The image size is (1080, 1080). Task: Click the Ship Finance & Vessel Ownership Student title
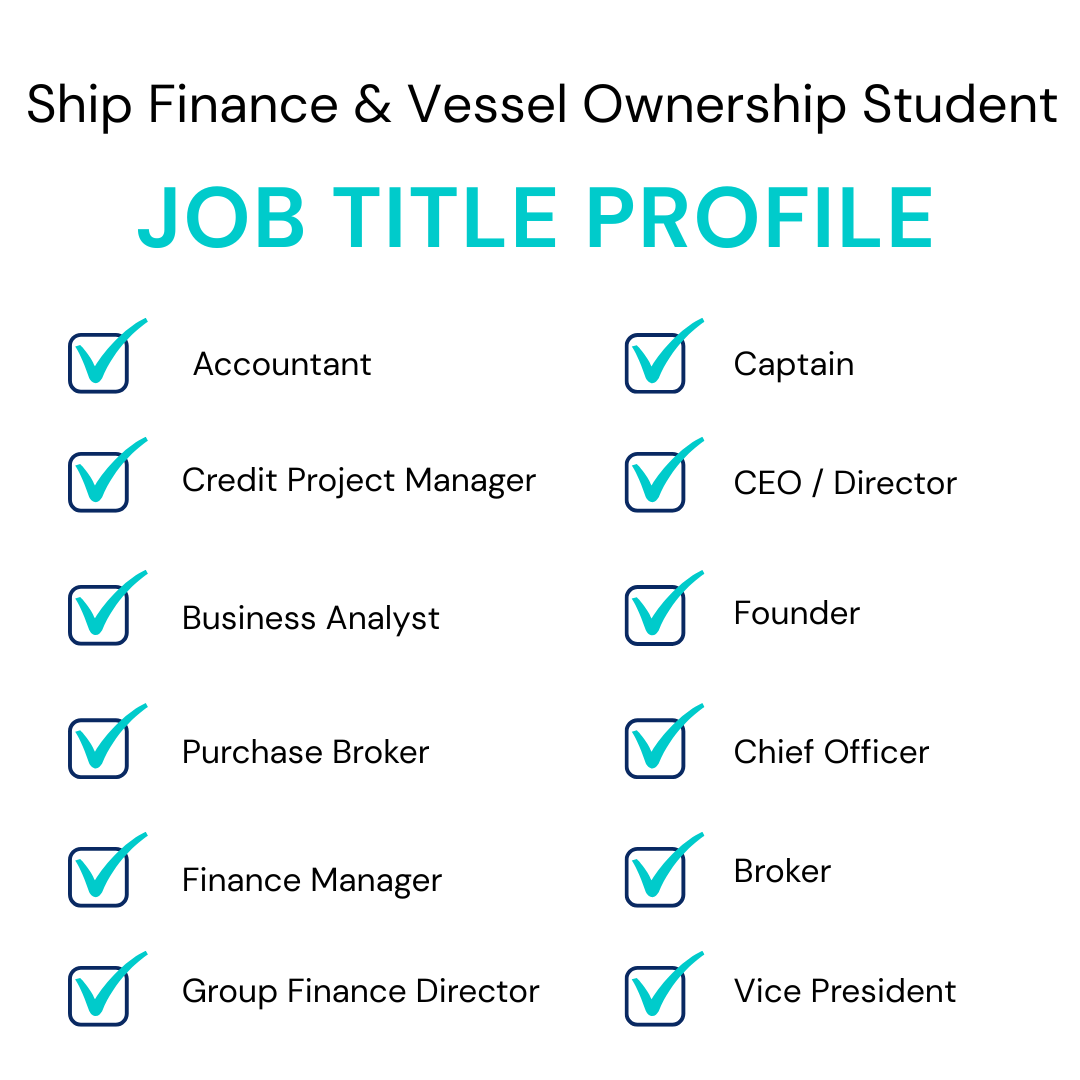pos(541,106)
